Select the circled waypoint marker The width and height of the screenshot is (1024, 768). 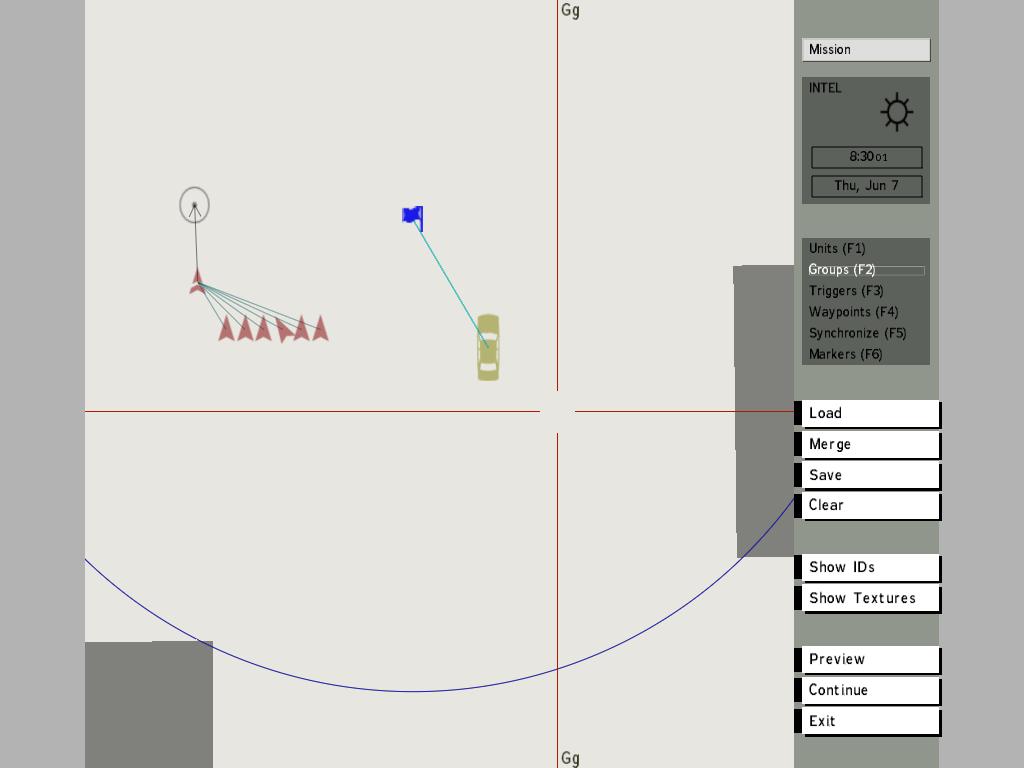coord(195,205)
